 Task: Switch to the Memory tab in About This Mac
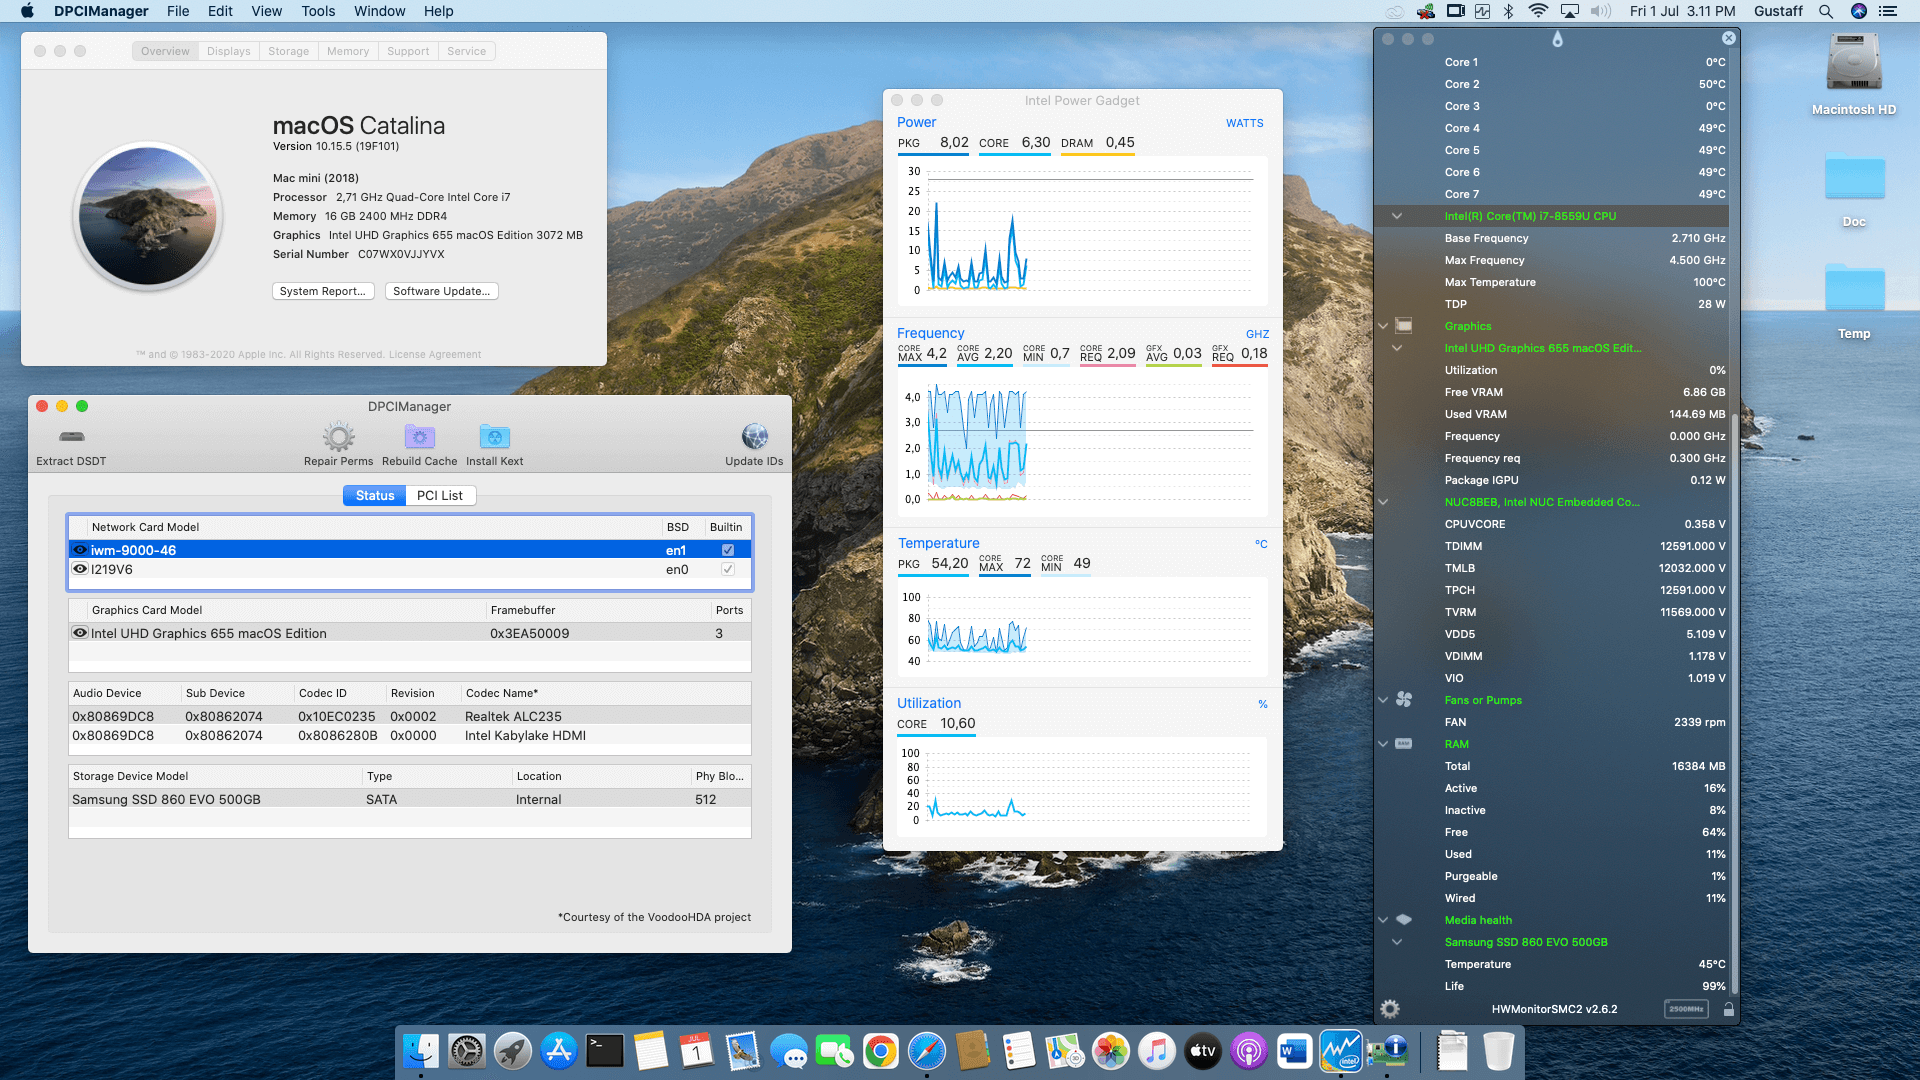click(x=348, y=51)
